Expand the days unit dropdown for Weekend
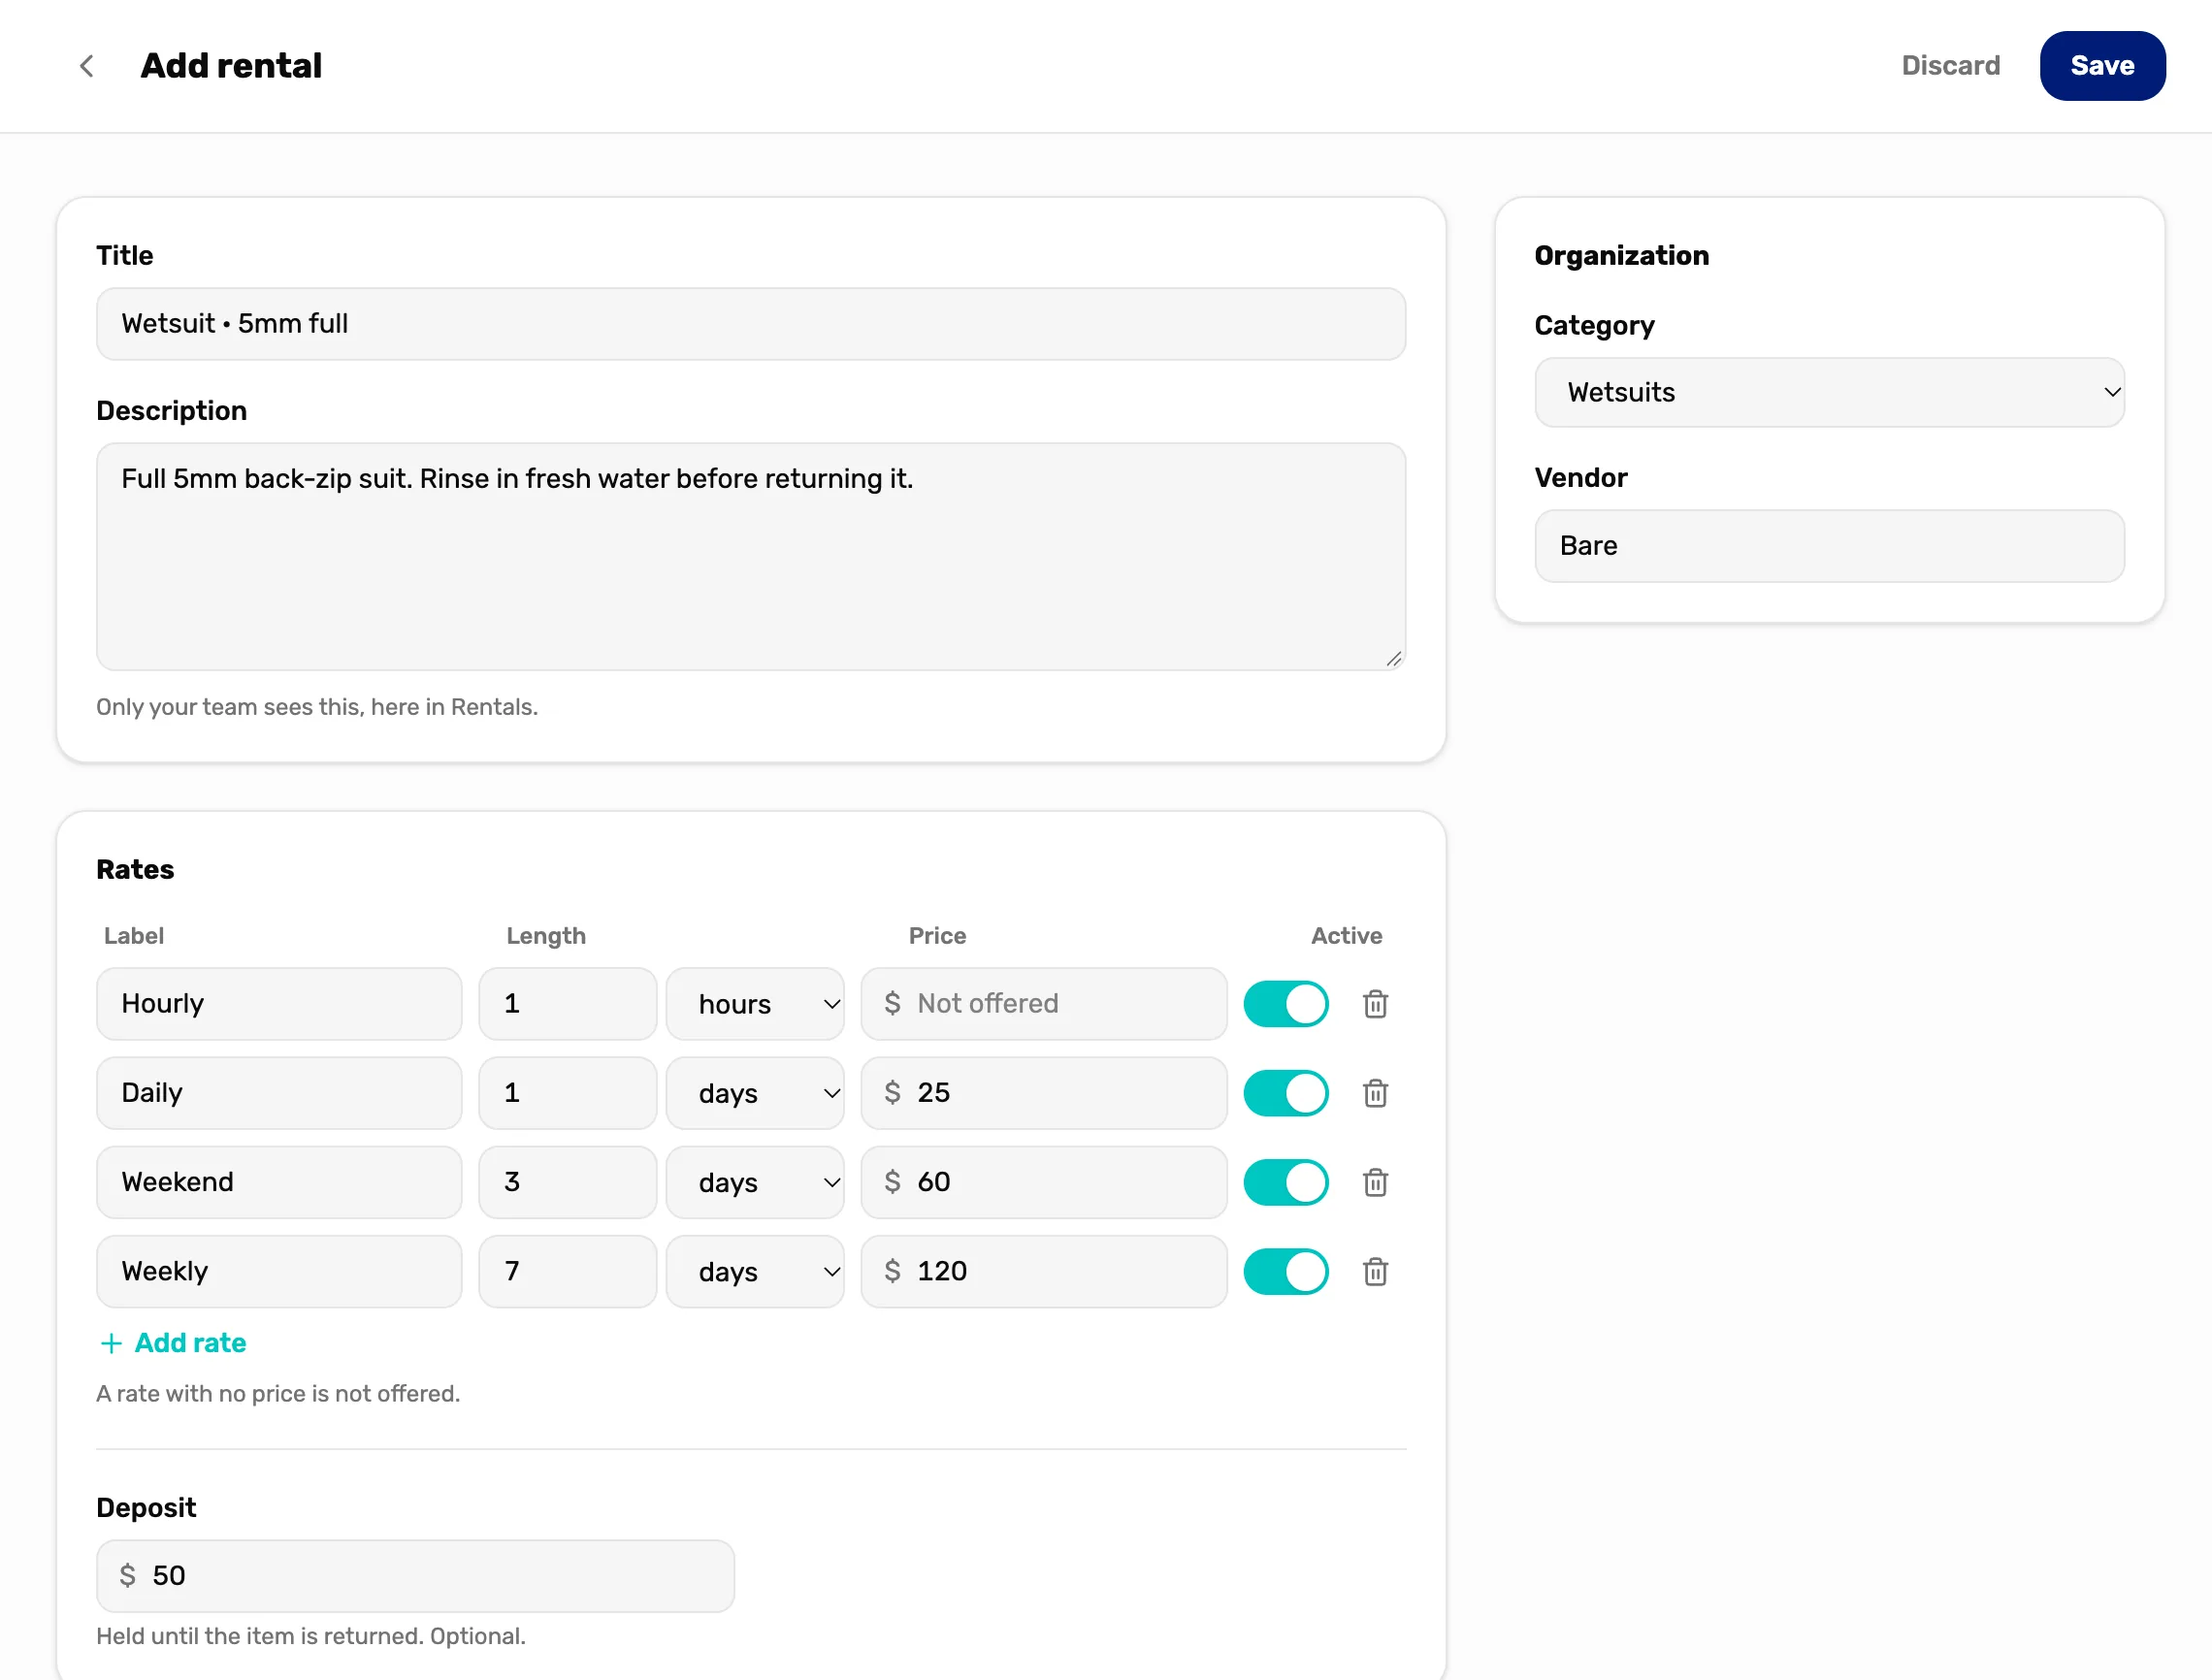Viewport: 2212px width, 1680px height. point(755,1182)
